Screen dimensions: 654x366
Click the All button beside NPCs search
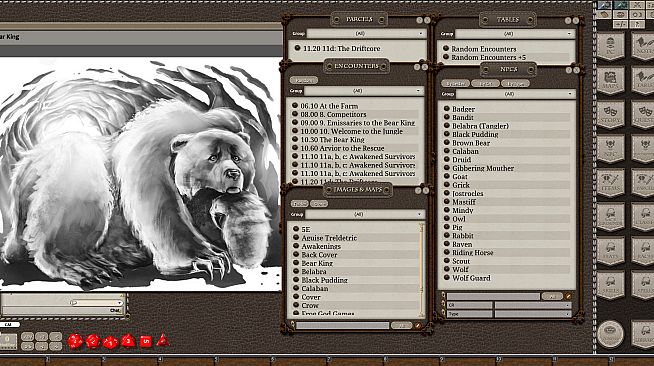(552, 296)
